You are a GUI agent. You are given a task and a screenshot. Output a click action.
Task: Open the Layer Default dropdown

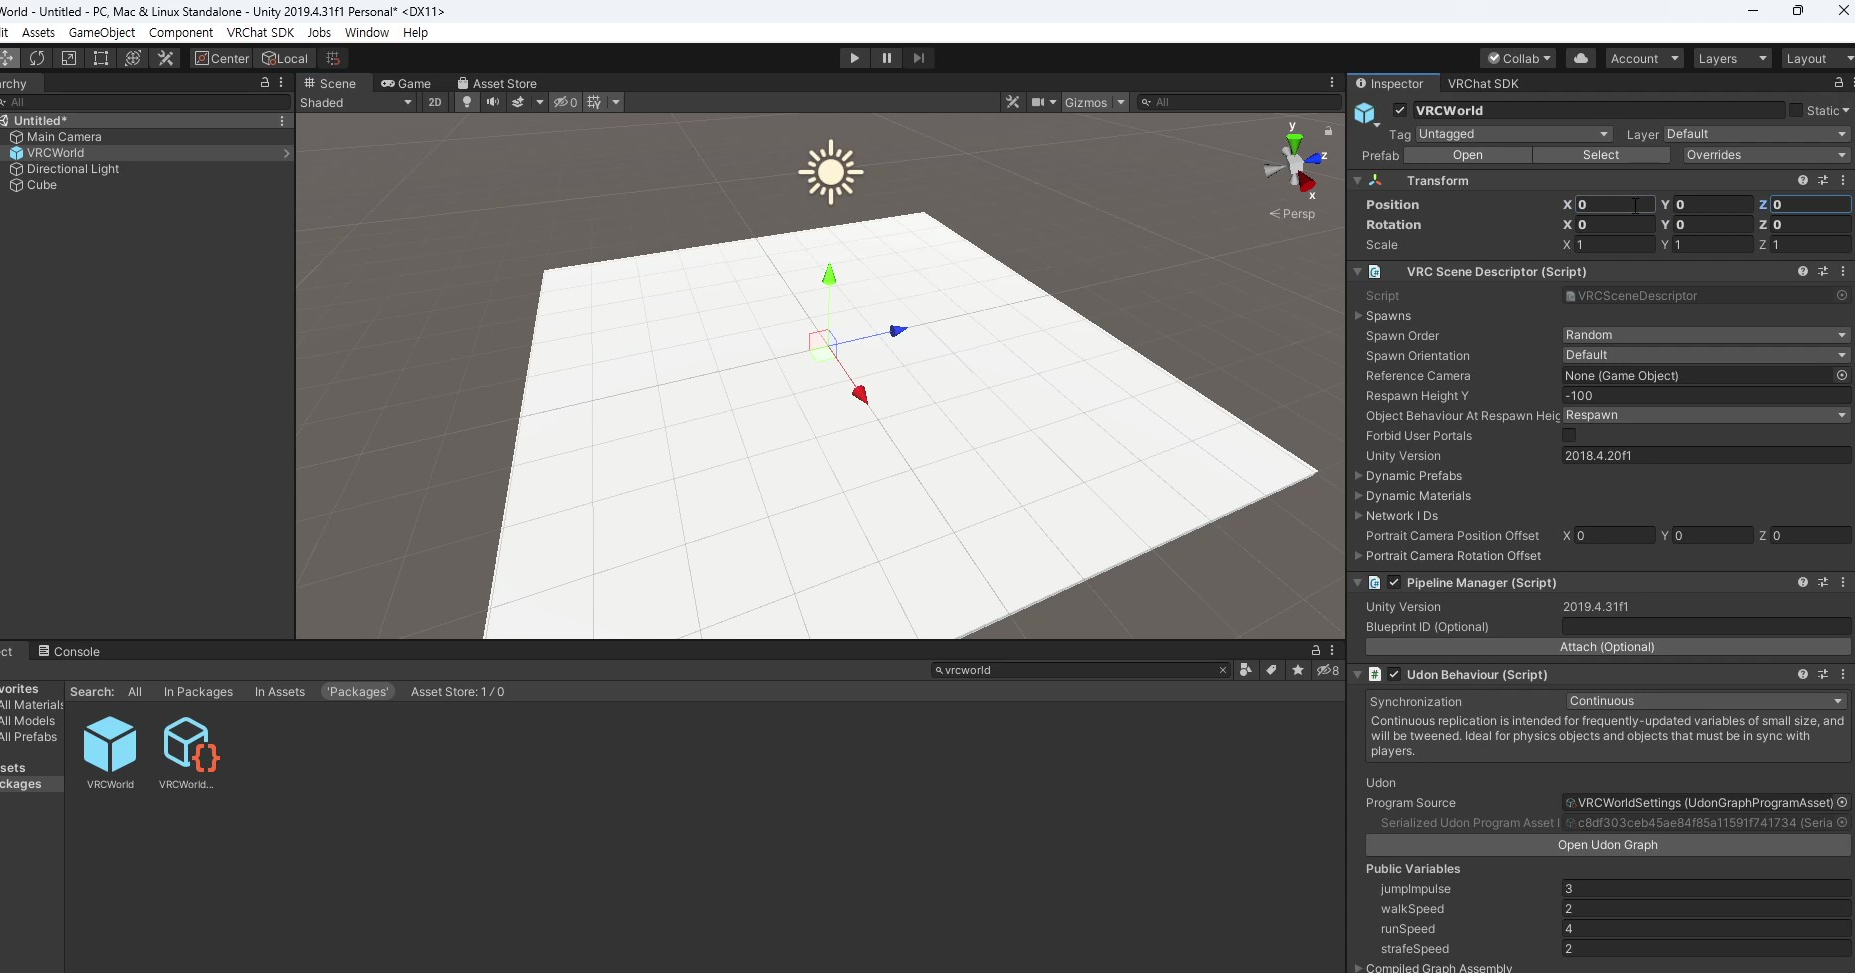1756,134
